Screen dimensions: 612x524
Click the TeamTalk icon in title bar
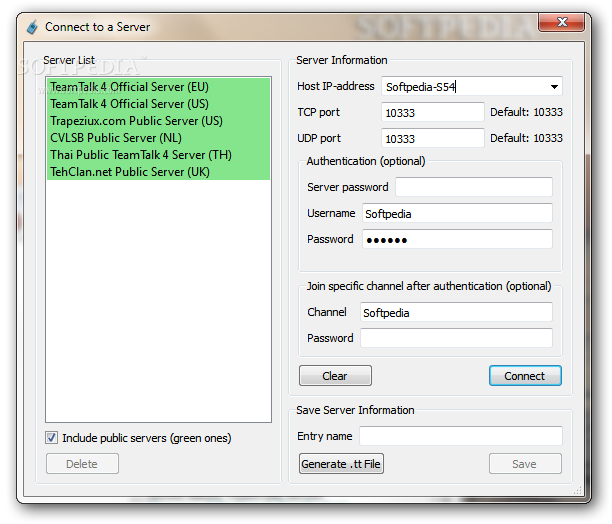click(32, 27)
